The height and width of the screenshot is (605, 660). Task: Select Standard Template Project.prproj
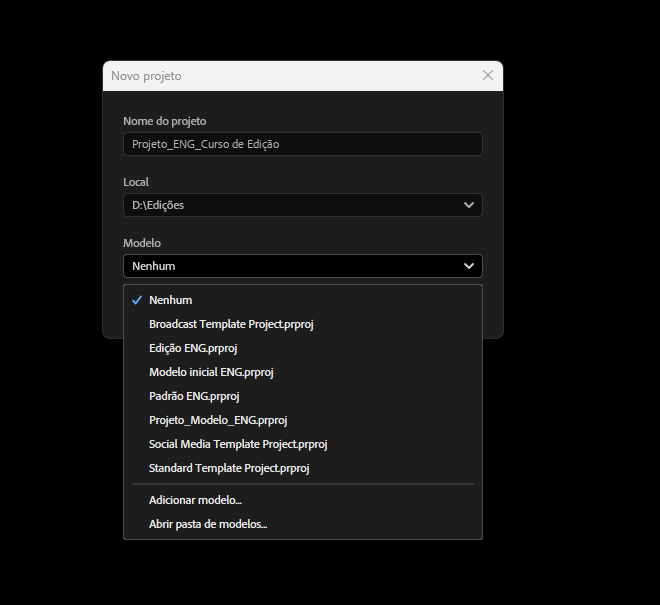coord(303,468)
